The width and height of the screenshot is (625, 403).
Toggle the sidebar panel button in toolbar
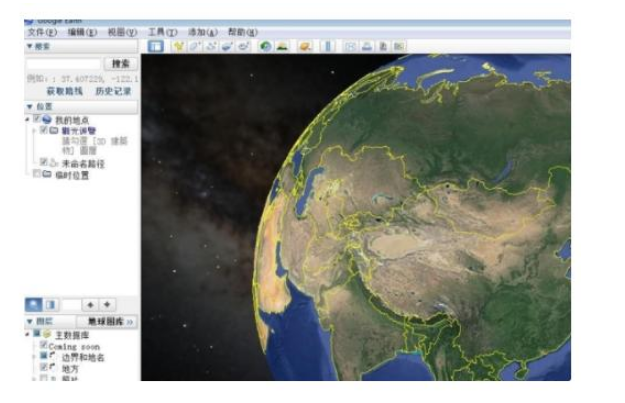coord(155,46)
